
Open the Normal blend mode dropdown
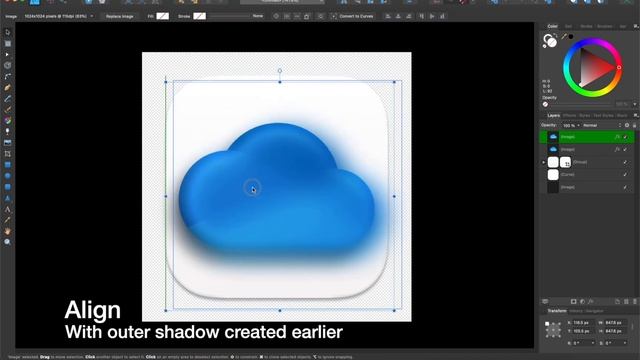click(x=602, y=125)
